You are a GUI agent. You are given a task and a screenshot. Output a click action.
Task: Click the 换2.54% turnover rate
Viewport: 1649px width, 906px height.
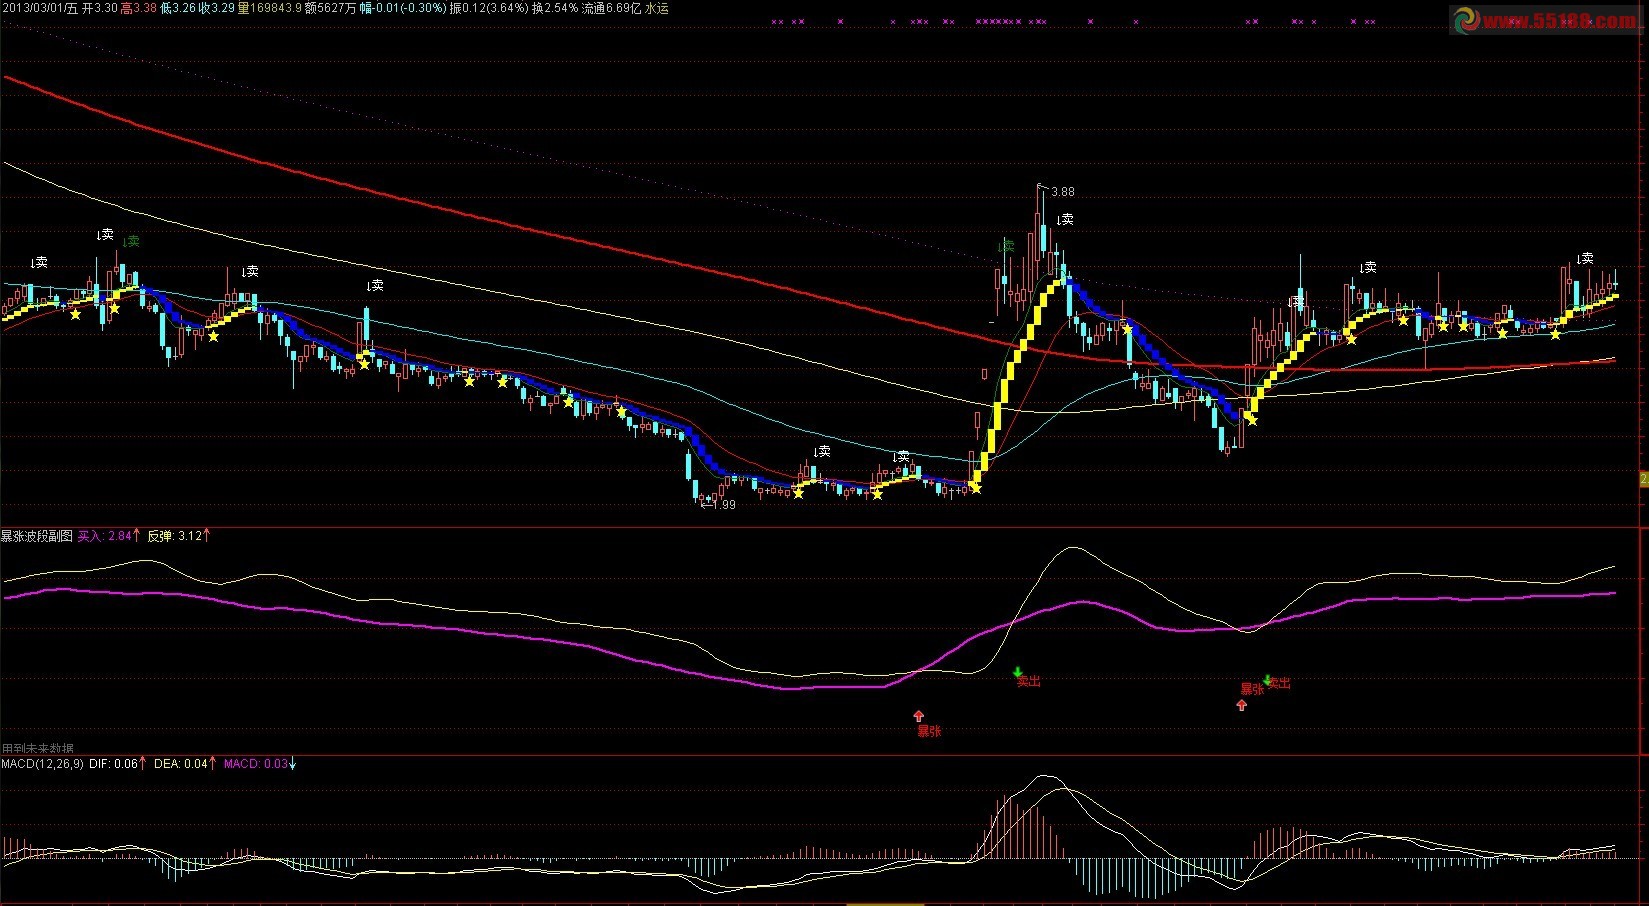[555, 8]
